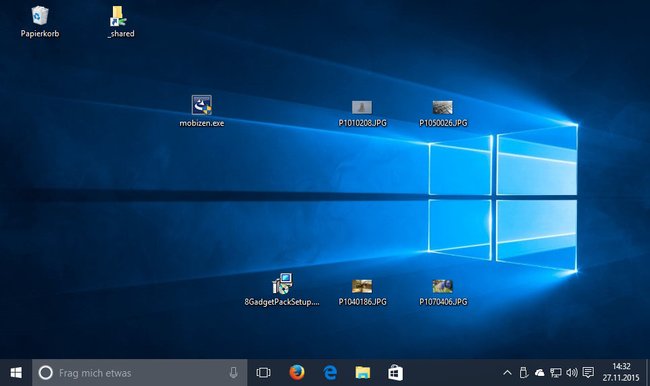Open the Windows Store from the taskbar

(x=395, y=373)
